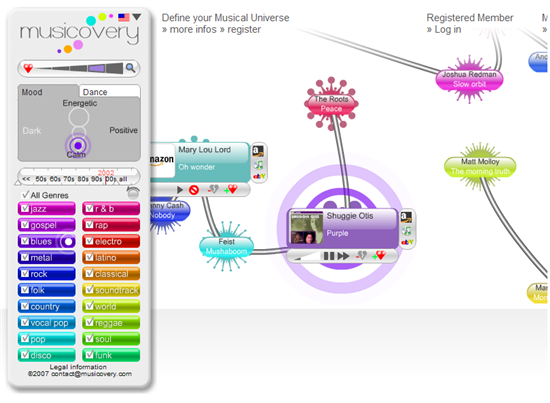
Task: Select Feist Mushaboom song node
Action: click(227, 247)
